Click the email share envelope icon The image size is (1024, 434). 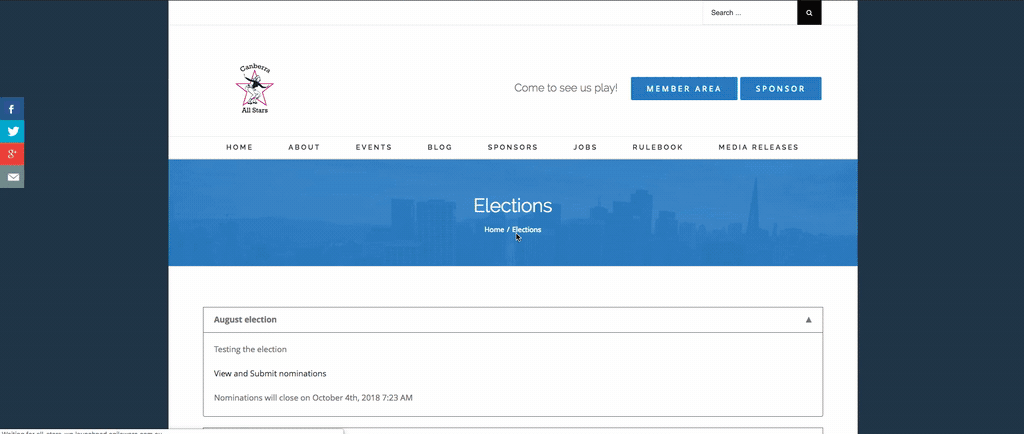click(x=12, y=177)
